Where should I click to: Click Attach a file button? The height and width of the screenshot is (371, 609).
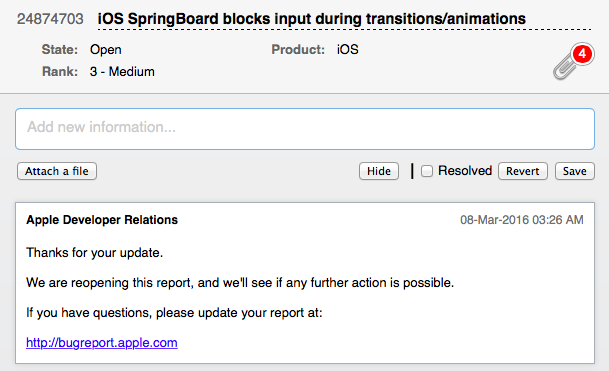point(57,171)
